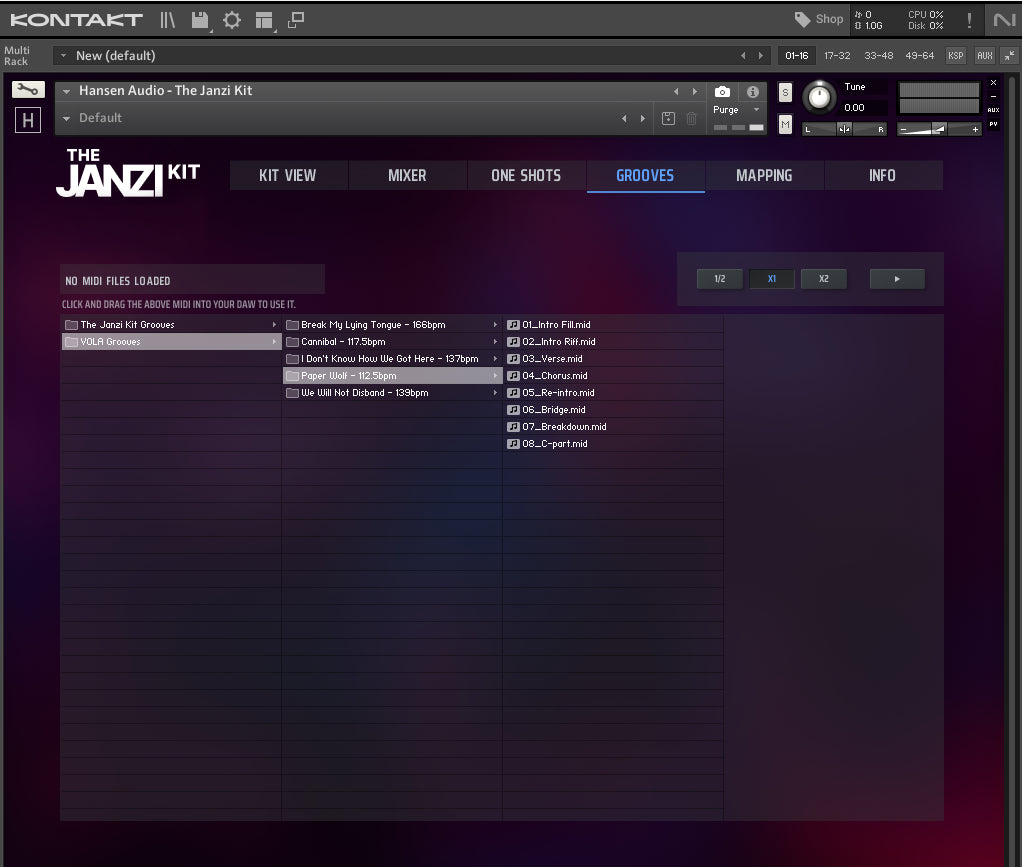The image size is (1022, 867).
Task: Switch to the Kit View tab
Action: click(x=288, y=175)
